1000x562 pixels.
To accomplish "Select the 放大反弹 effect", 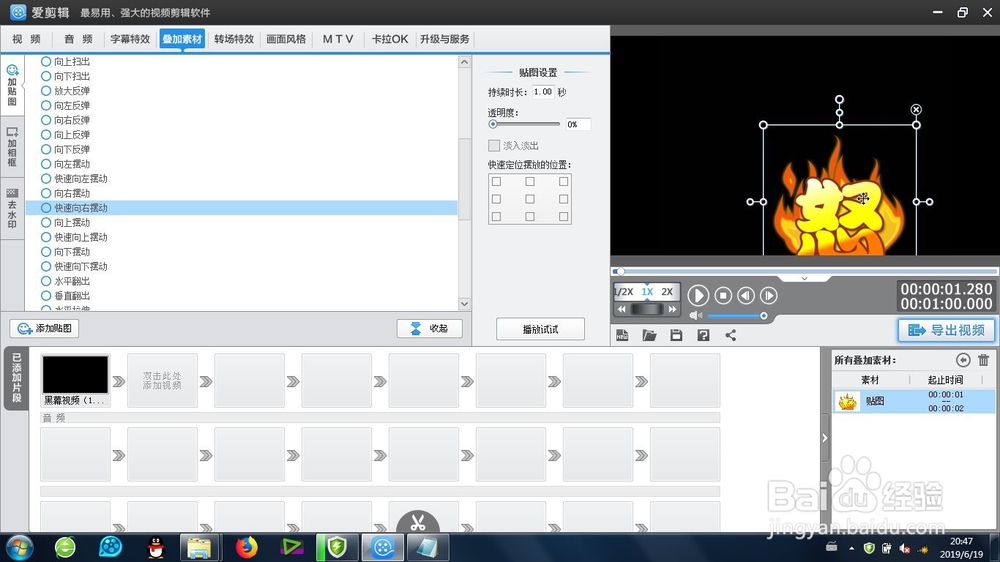I will point(66,91).
